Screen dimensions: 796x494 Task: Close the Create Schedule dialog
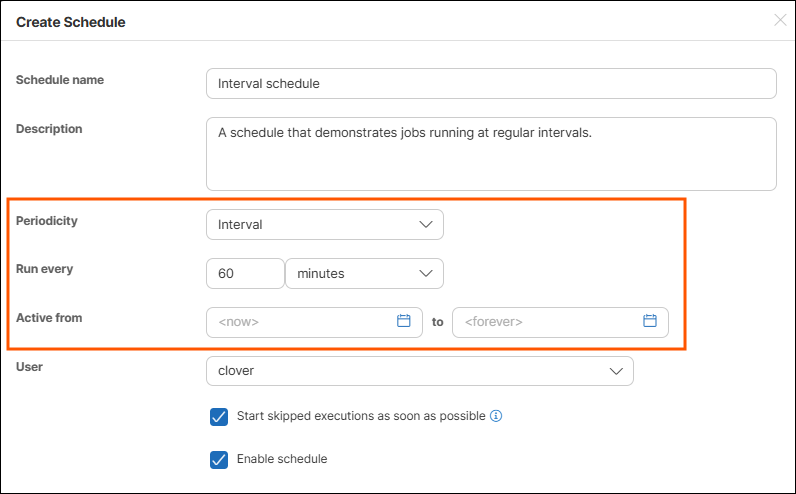tap(780, 20)
